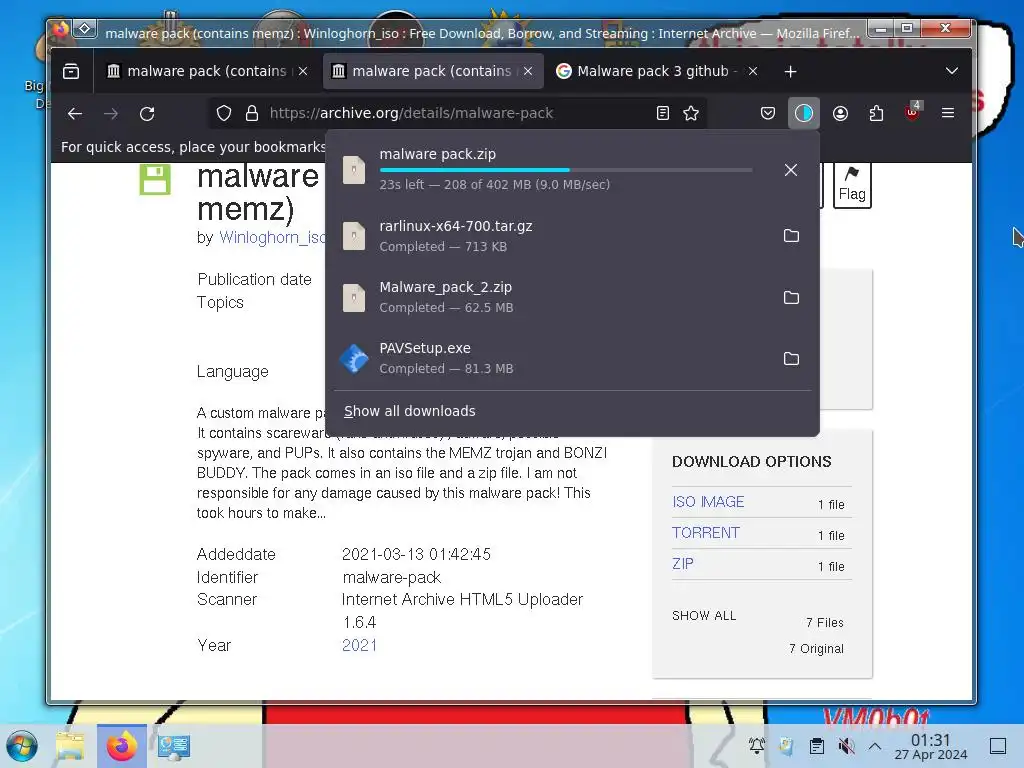Close the Malware pack 3 github tab
Viewport: 1024px width, 768px height.
(x=753, y=71)
